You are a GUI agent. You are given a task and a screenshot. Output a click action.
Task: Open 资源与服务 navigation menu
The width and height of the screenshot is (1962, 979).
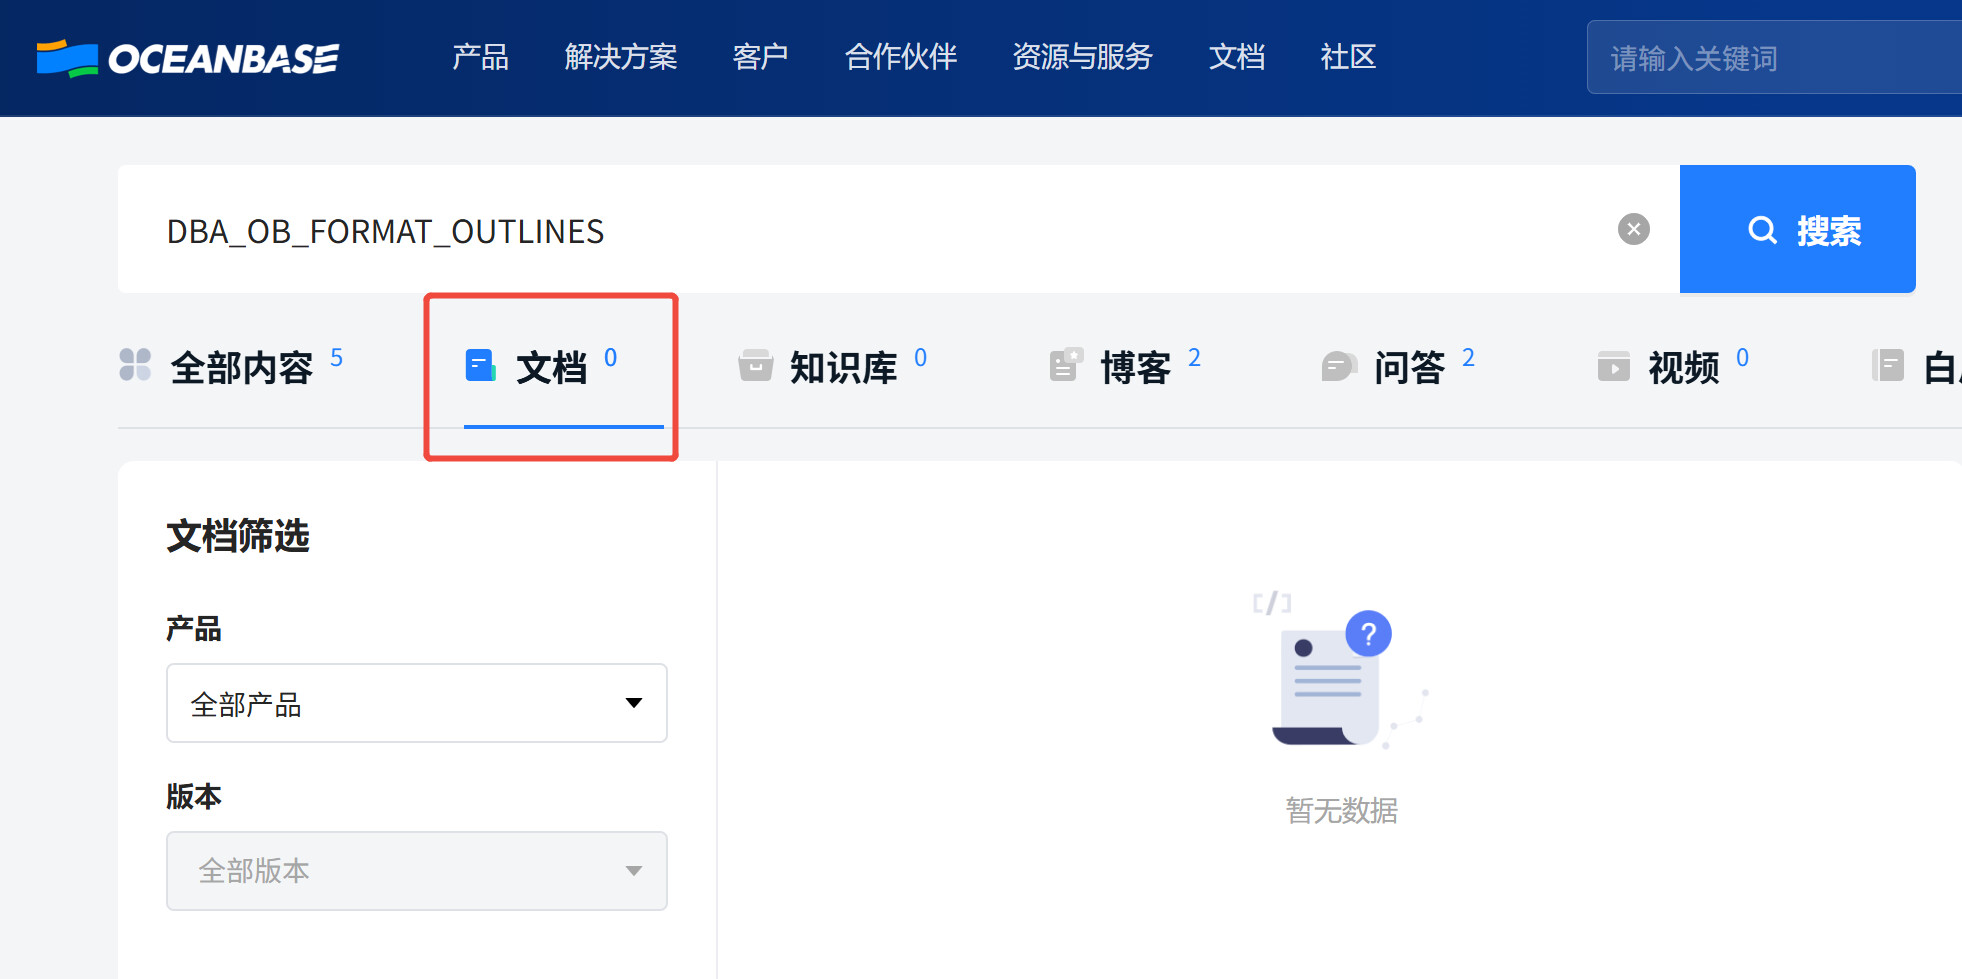pos(1082,57)
